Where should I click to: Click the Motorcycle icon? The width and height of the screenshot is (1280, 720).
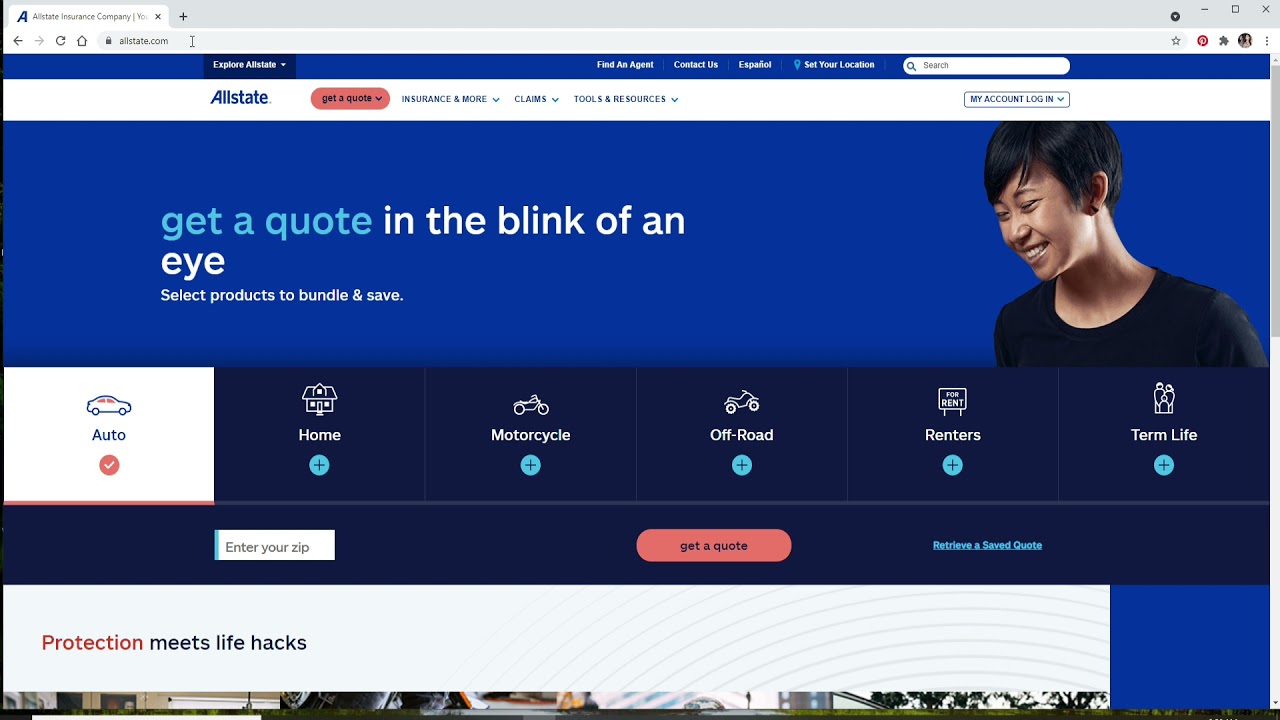point(531,404)
